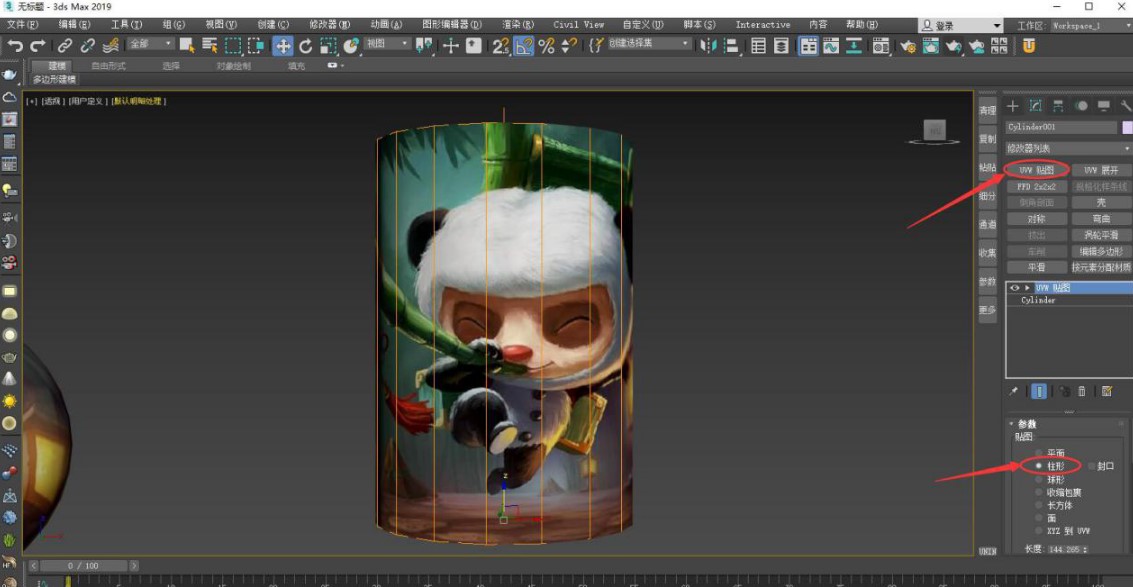Click the 涡轮平滑 modifier button

point(1100,235)
